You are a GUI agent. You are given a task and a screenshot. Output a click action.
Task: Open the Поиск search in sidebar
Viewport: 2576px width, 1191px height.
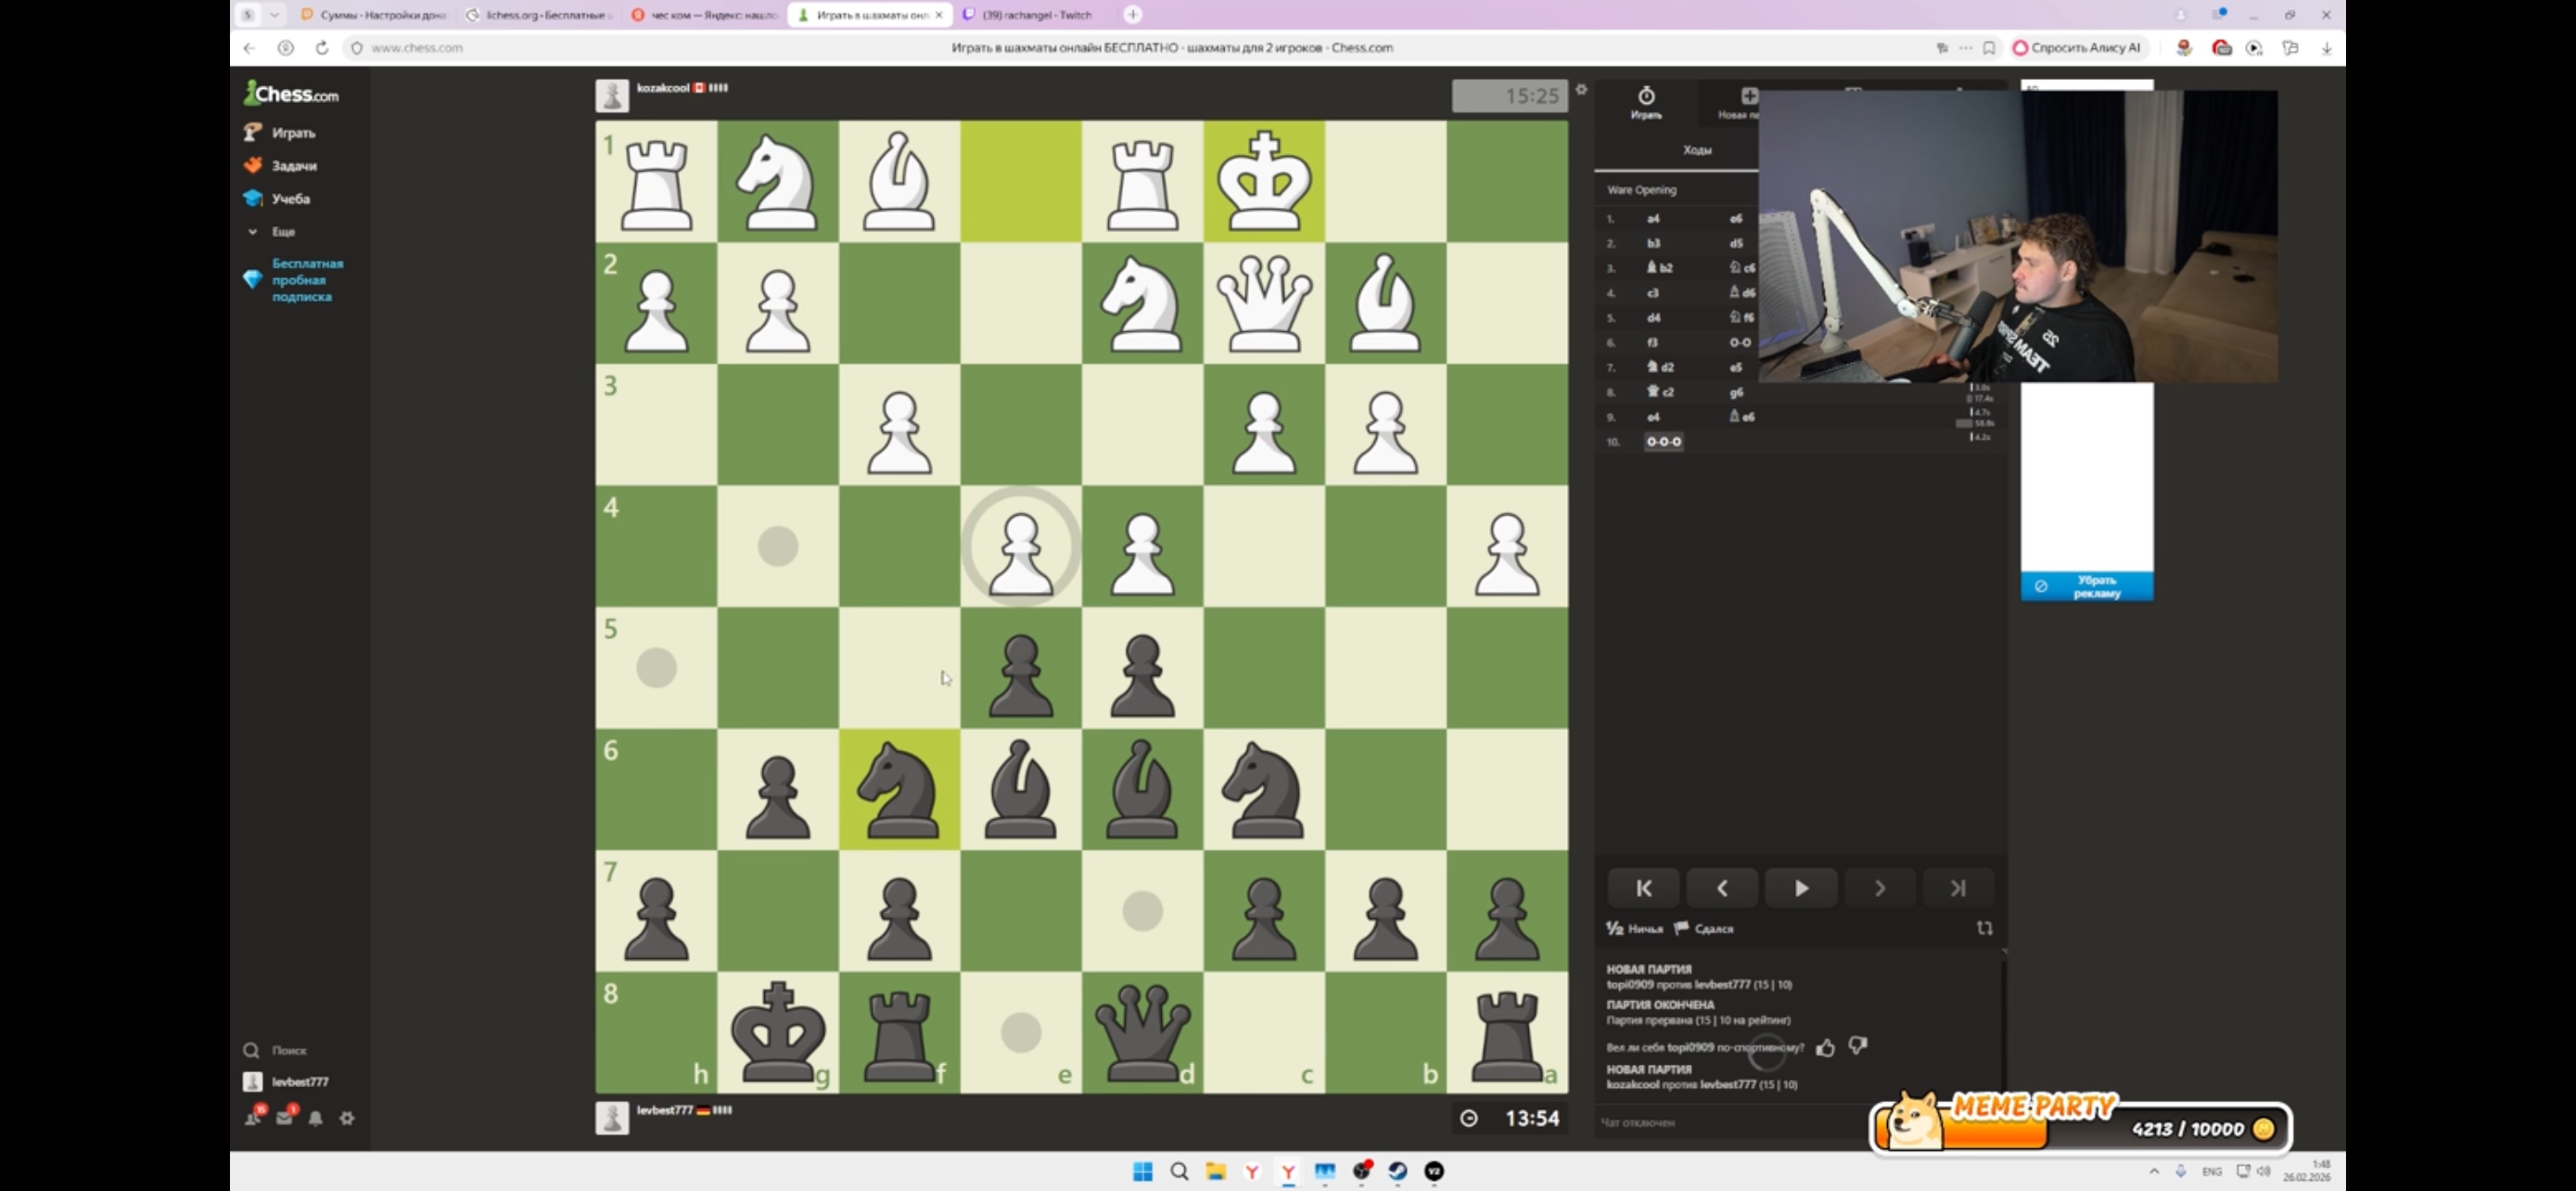288,1050
